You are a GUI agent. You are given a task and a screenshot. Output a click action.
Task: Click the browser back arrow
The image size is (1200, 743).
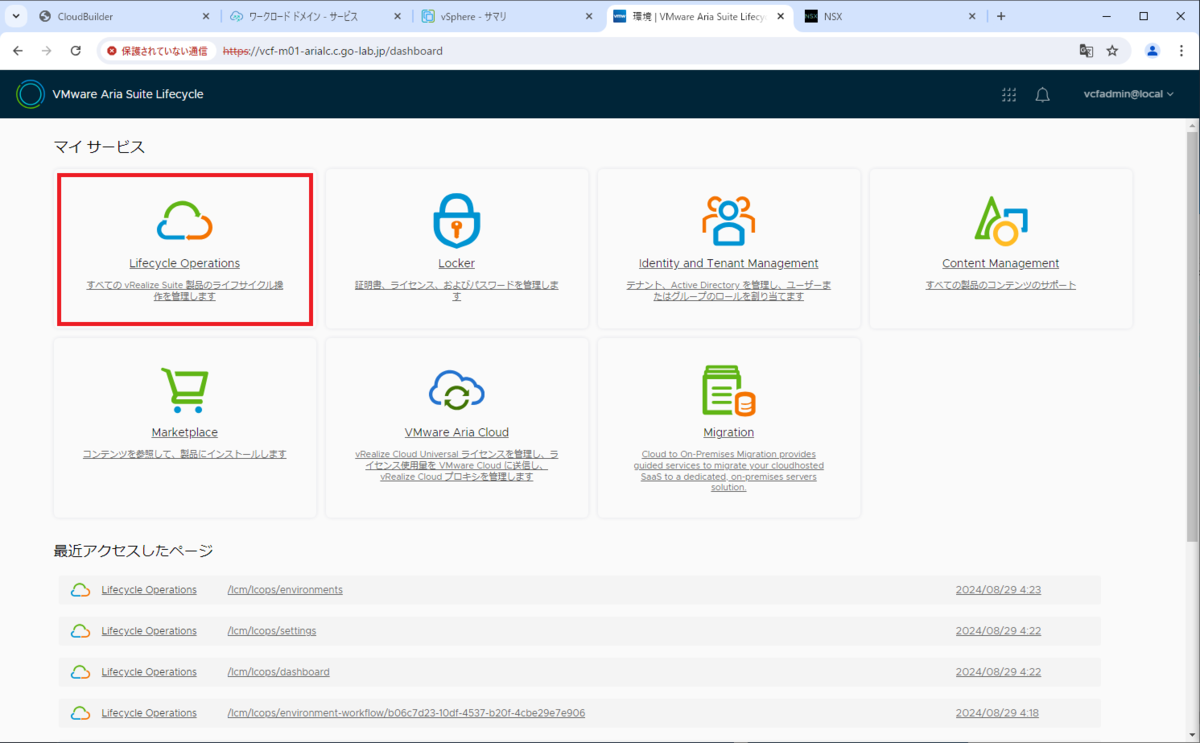coord(18,50)
